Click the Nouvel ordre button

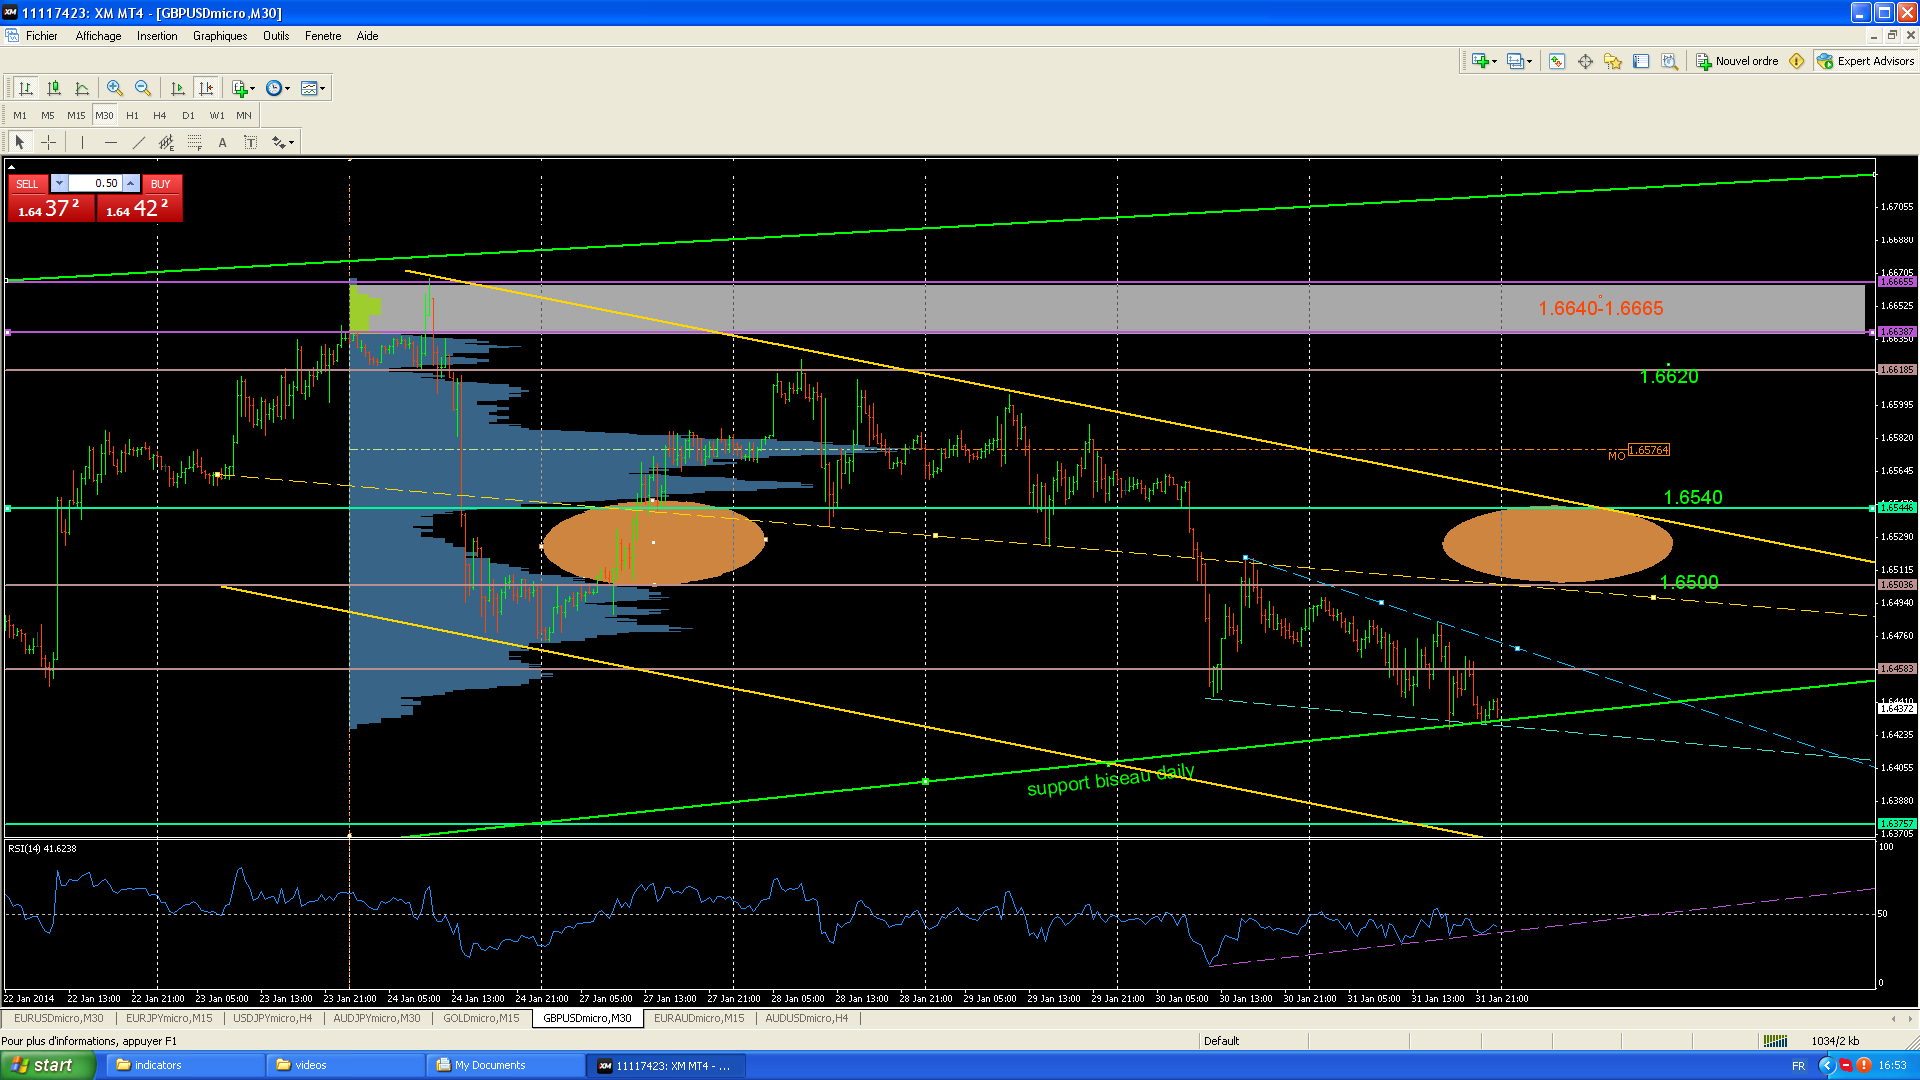point(1737,61)
